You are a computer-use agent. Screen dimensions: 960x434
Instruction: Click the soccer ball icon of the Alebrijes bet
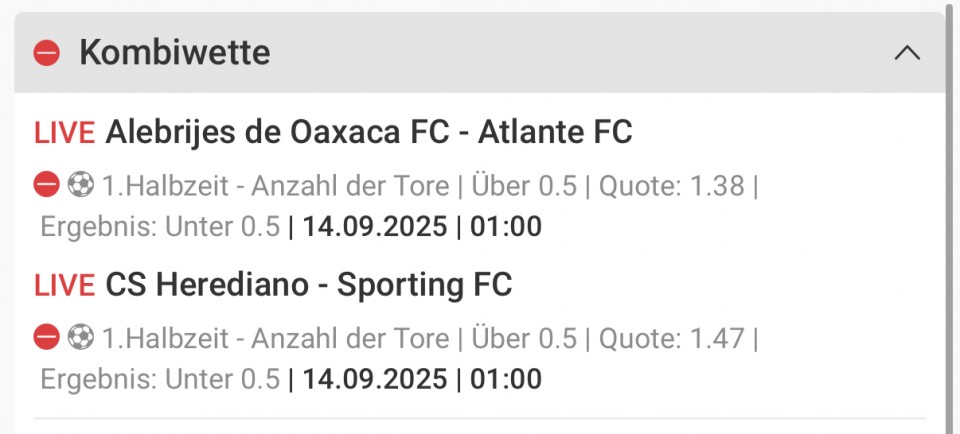(x=80, y=184)
